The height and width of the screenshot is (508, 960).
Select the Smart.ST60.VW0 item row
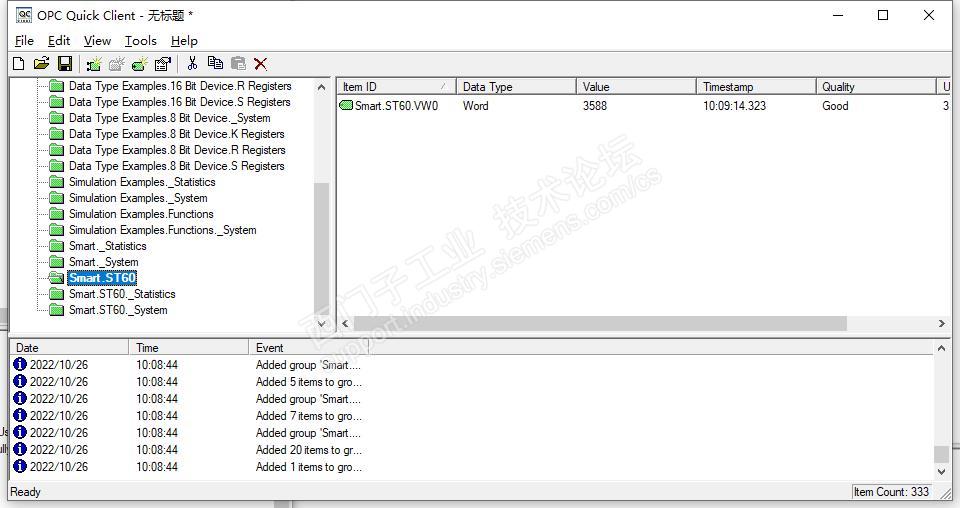tap(643, 105)
